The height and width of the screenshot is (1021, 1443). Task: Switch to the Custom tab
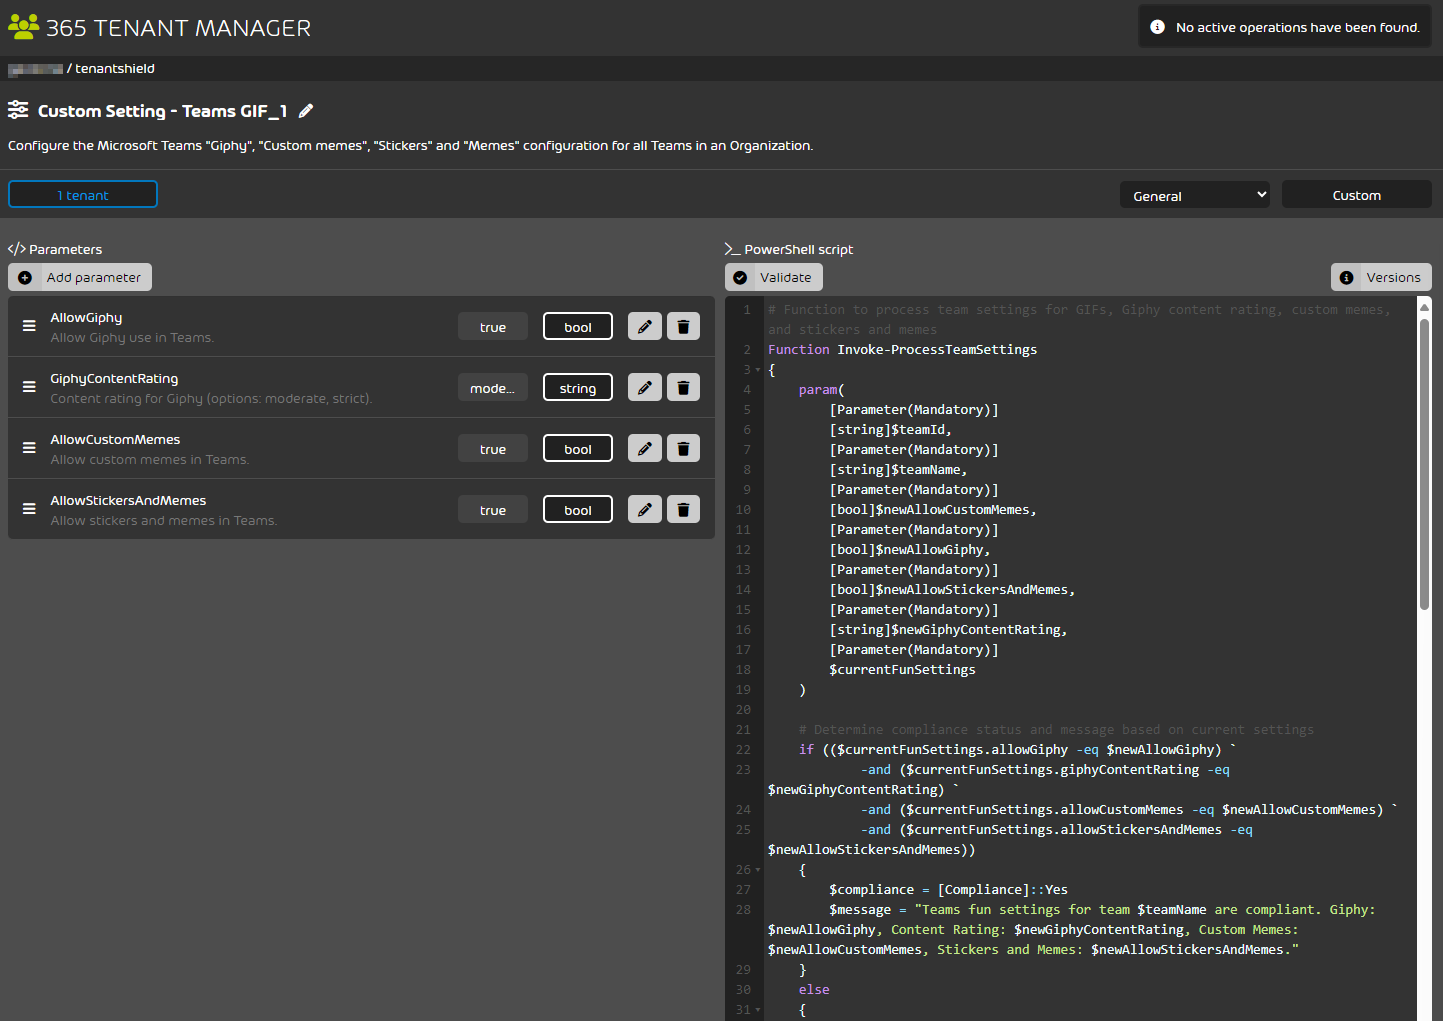coord(1356,194)
